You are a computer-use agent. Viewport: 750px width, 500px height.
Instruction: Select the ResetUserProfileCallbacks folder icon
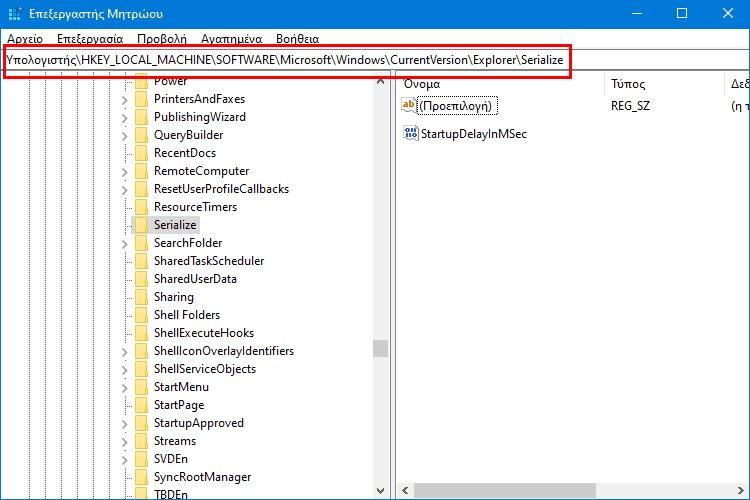[x=141, y=189]
